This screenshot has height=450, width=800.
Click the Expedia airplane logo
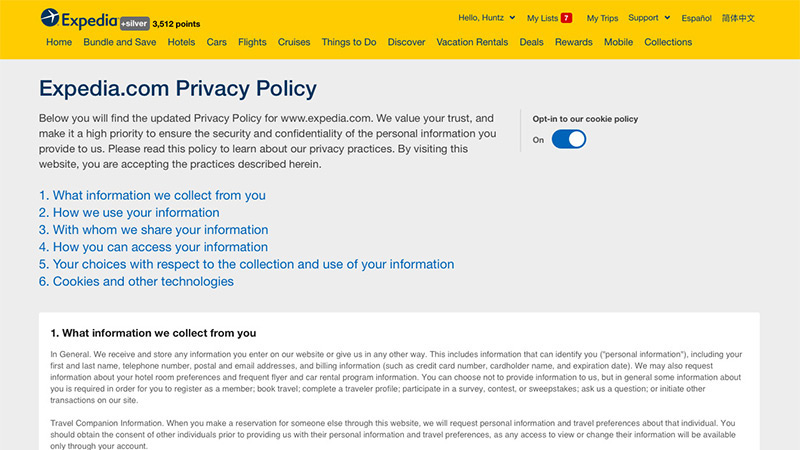pos(50,18)
